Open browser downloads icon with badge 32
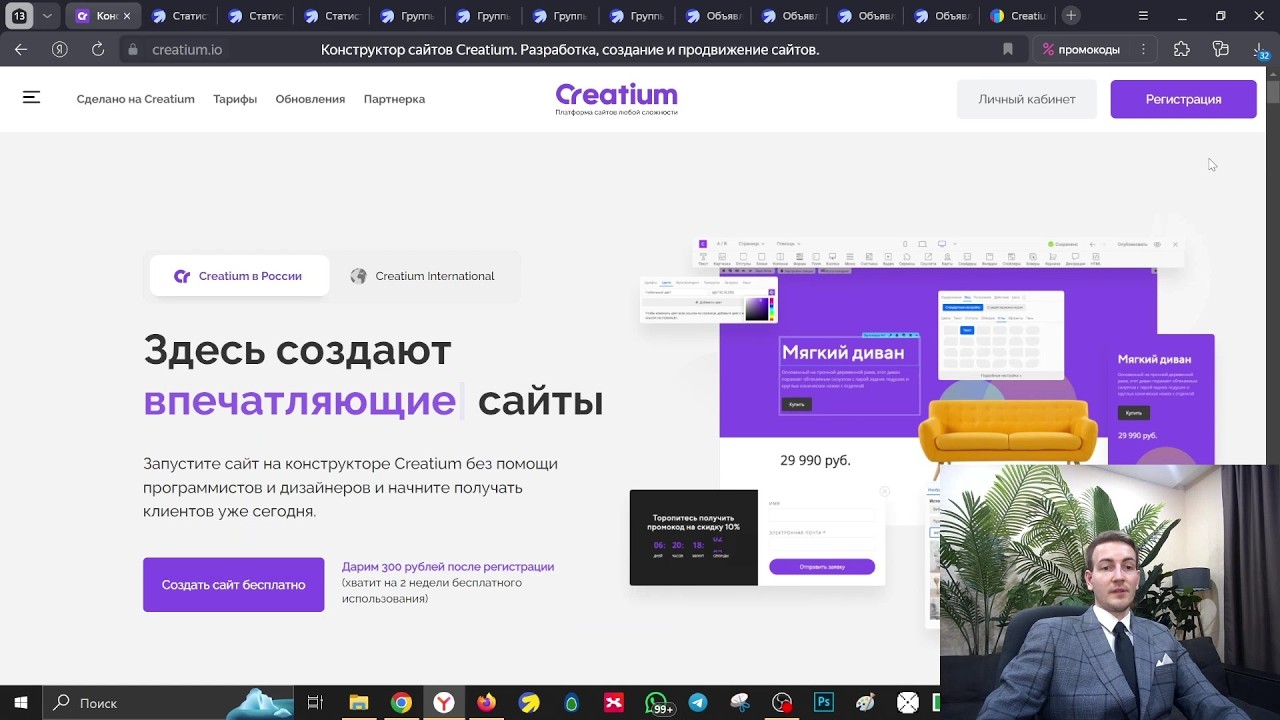Screen dimensions: 1280x720 click(1259, 49)
